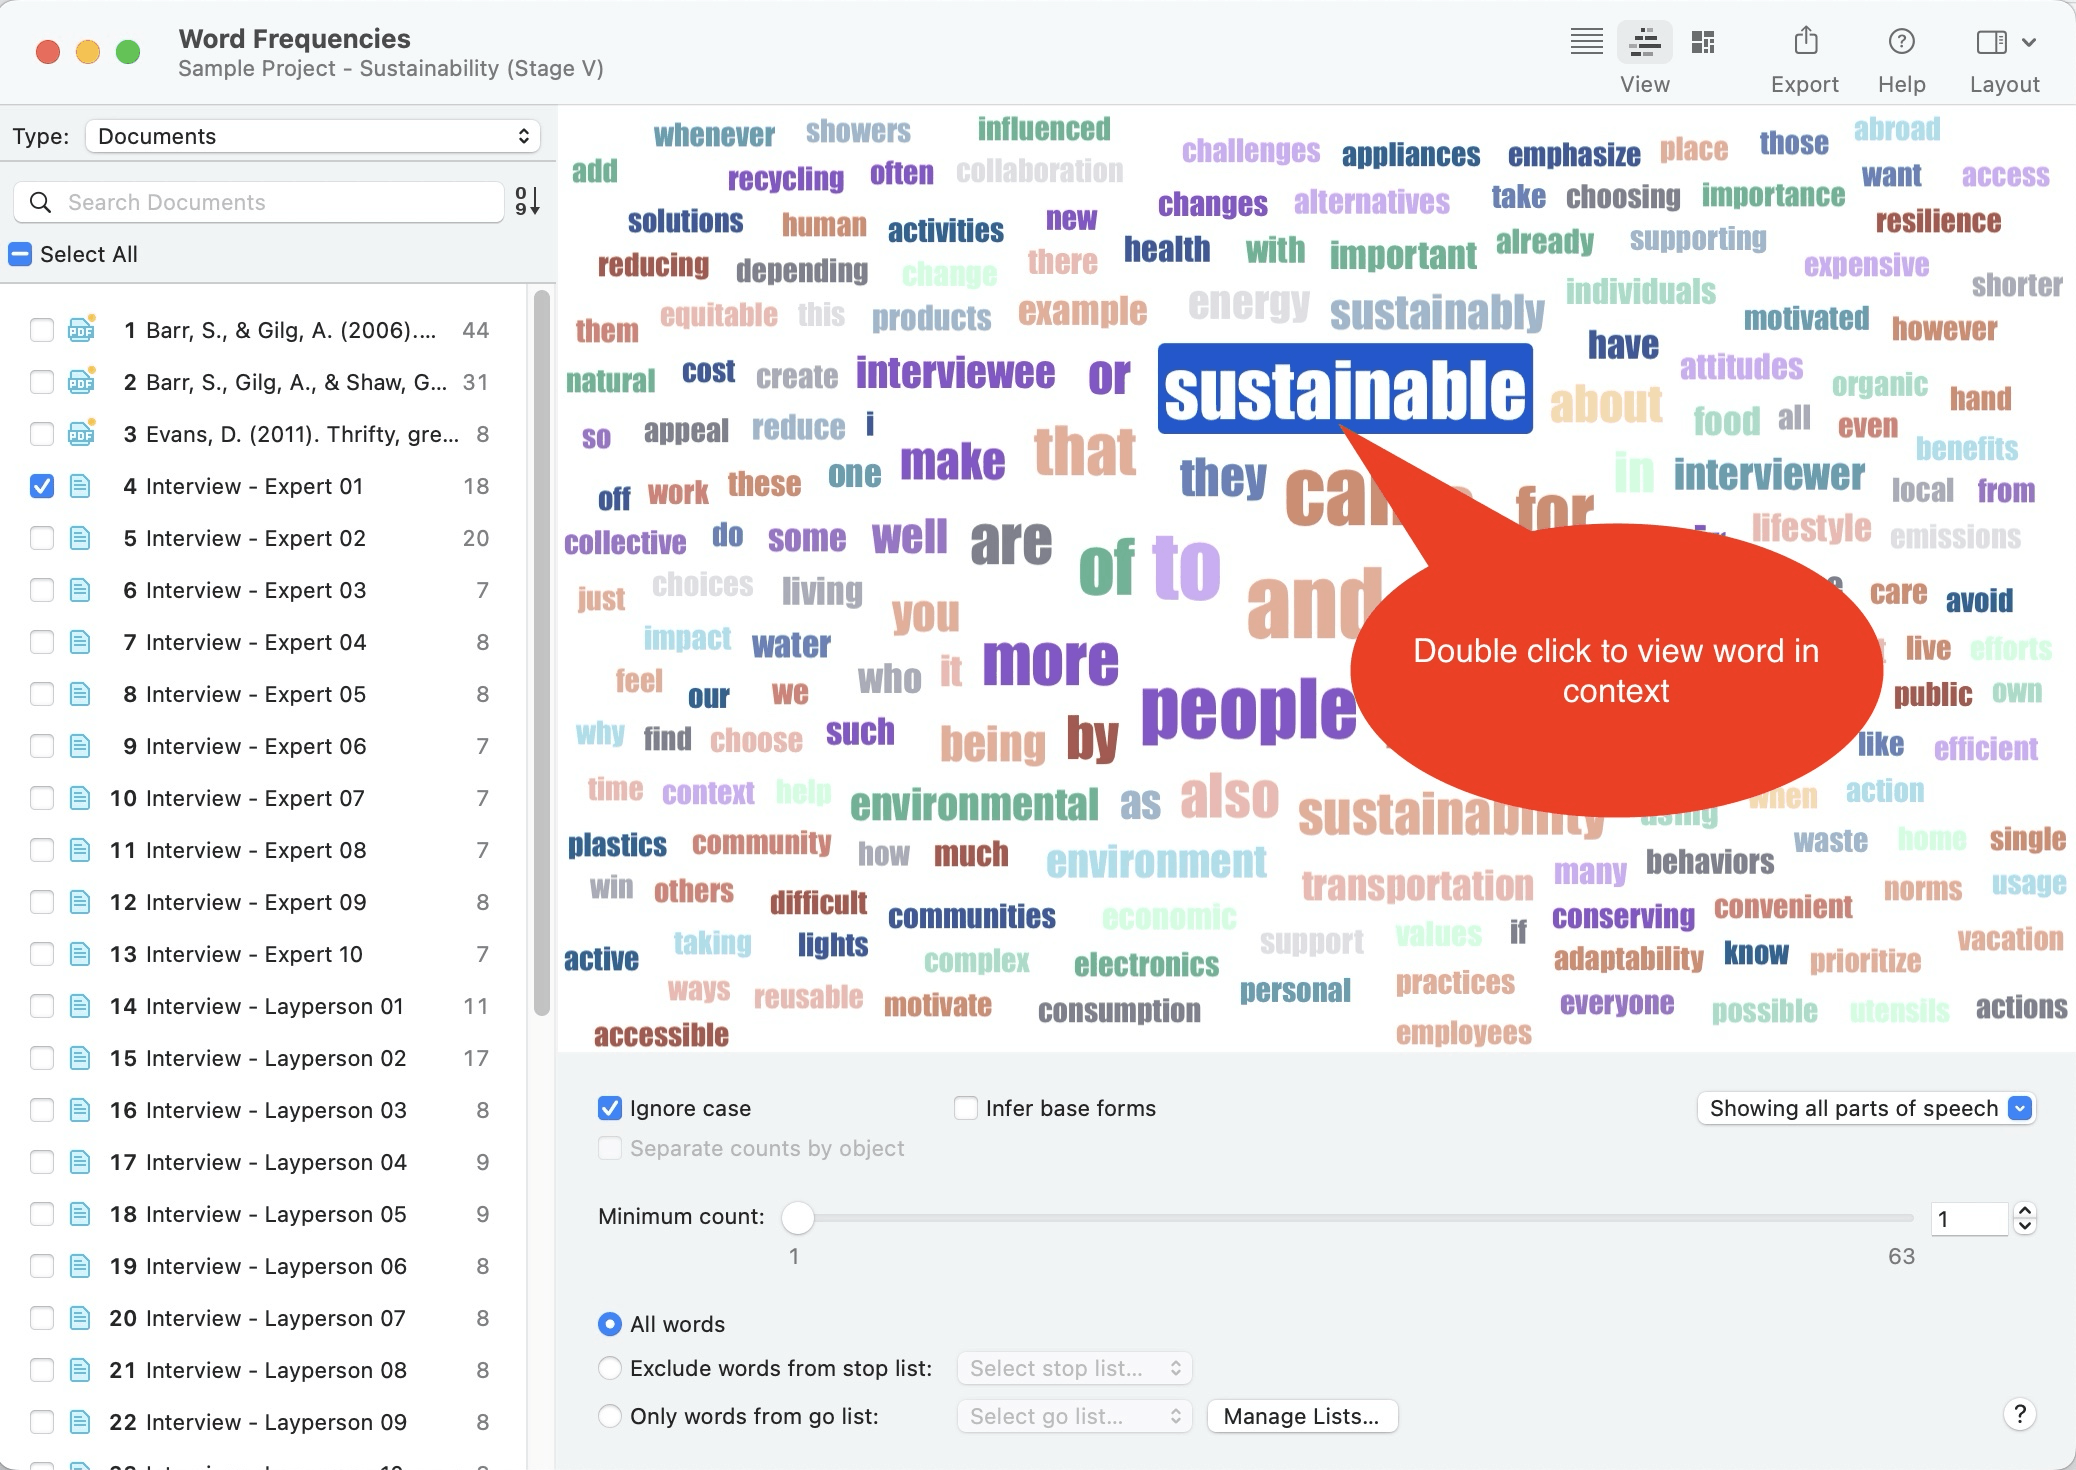
Task: Click document icon of Interview - Expert 04
Action: tap(80, 642)
